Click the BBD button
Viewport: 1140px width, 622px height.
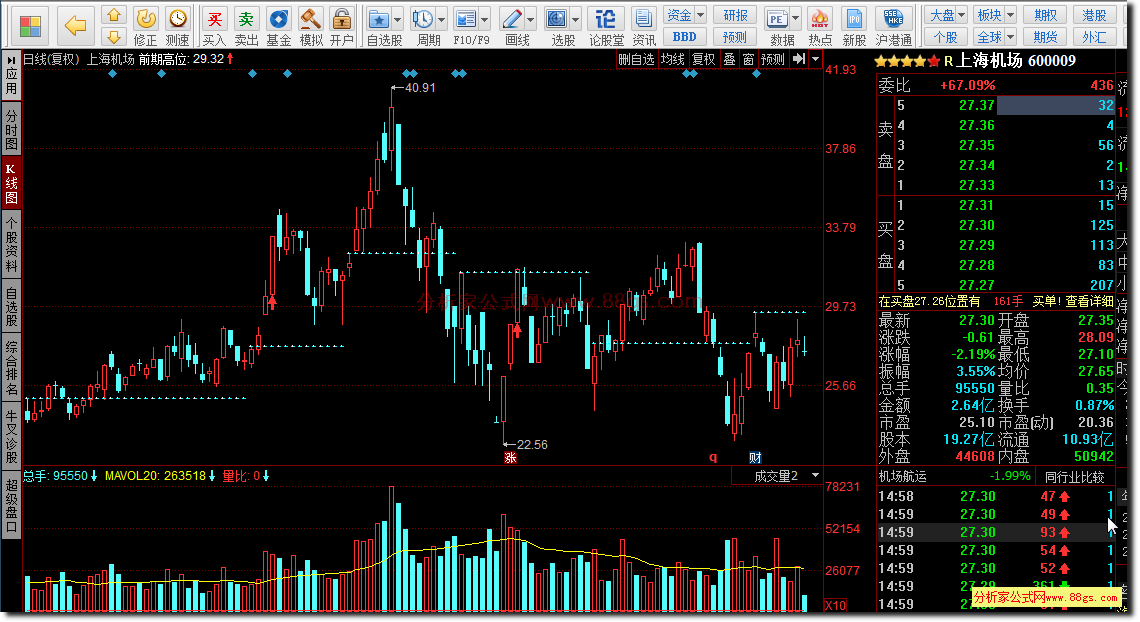pos(685,36)
